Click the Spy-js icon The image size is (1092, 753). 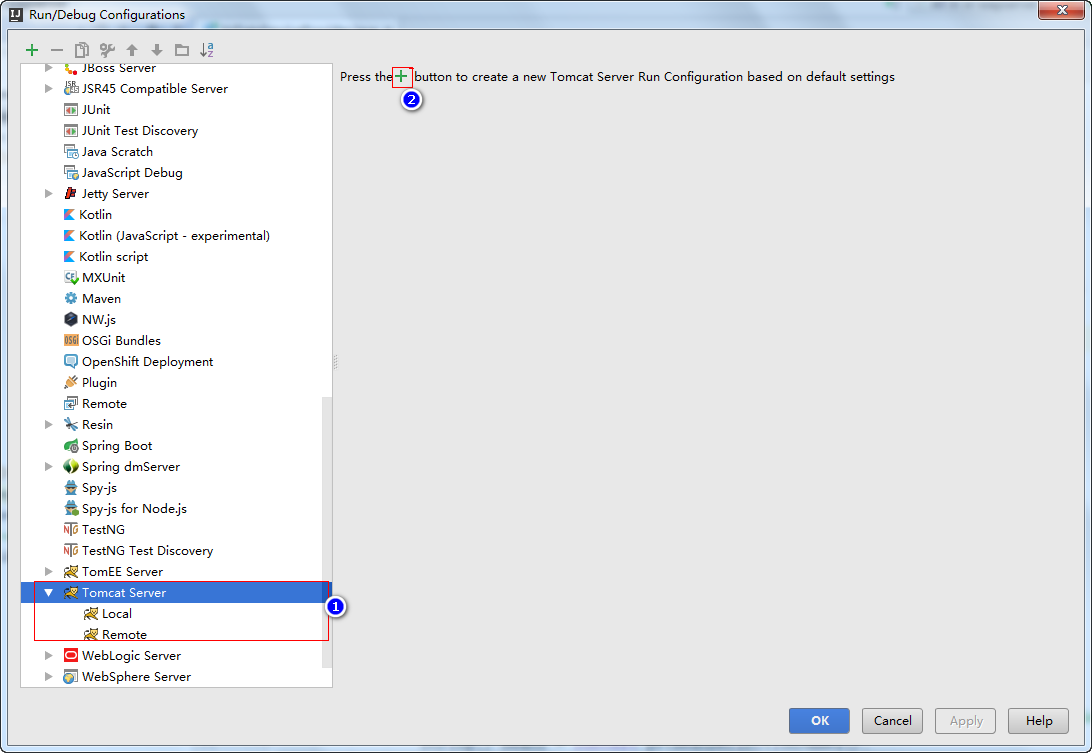[x=70, y=488]
